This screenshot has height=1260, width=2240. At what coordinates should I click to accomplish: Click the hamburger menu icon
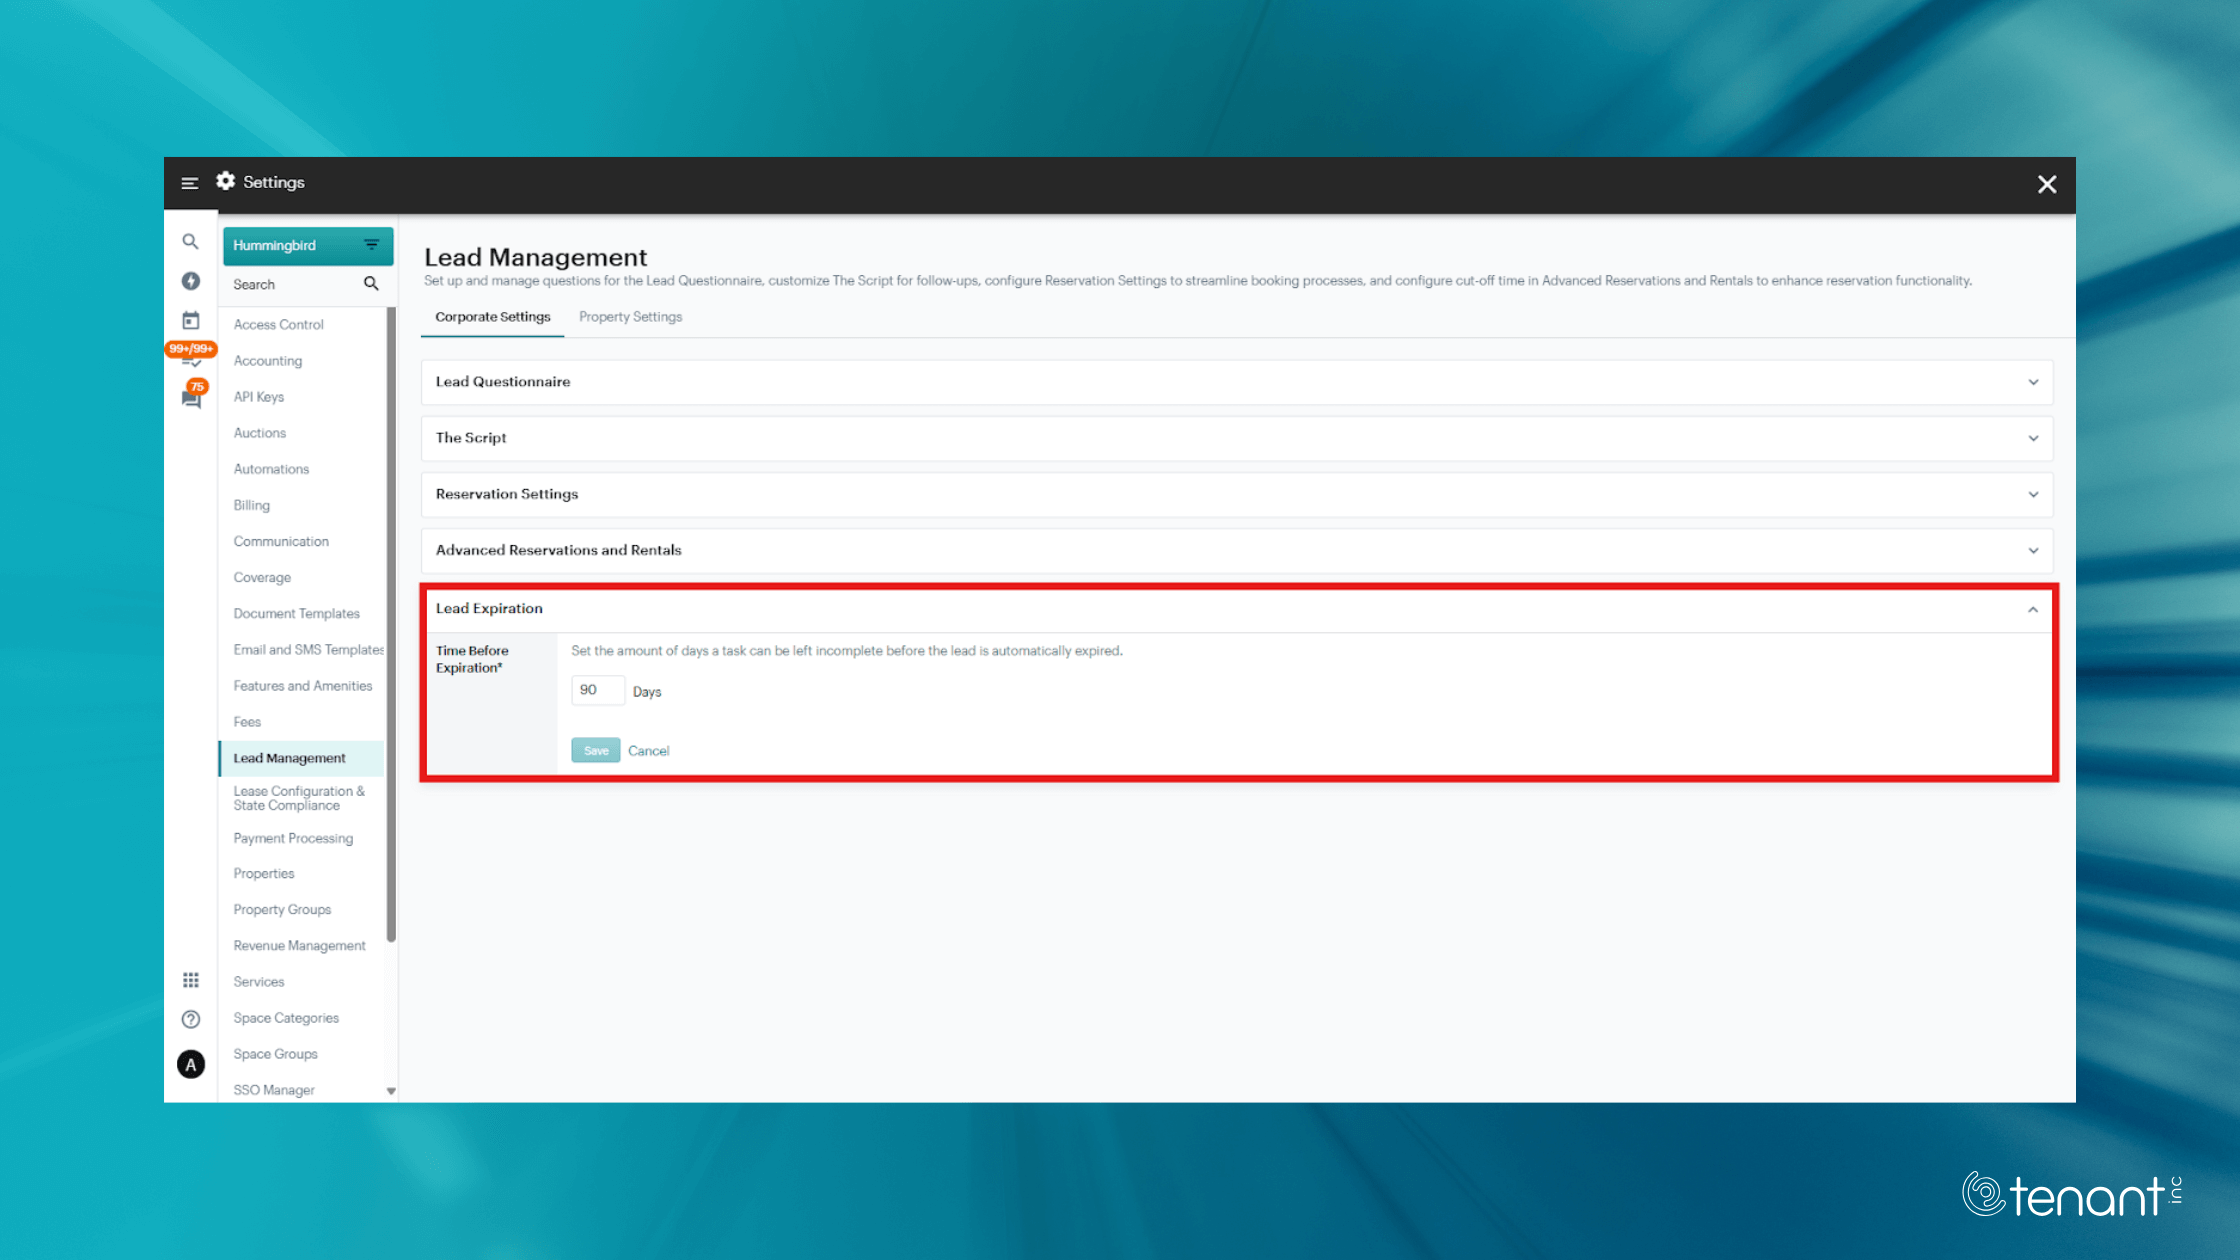(189, 183)
